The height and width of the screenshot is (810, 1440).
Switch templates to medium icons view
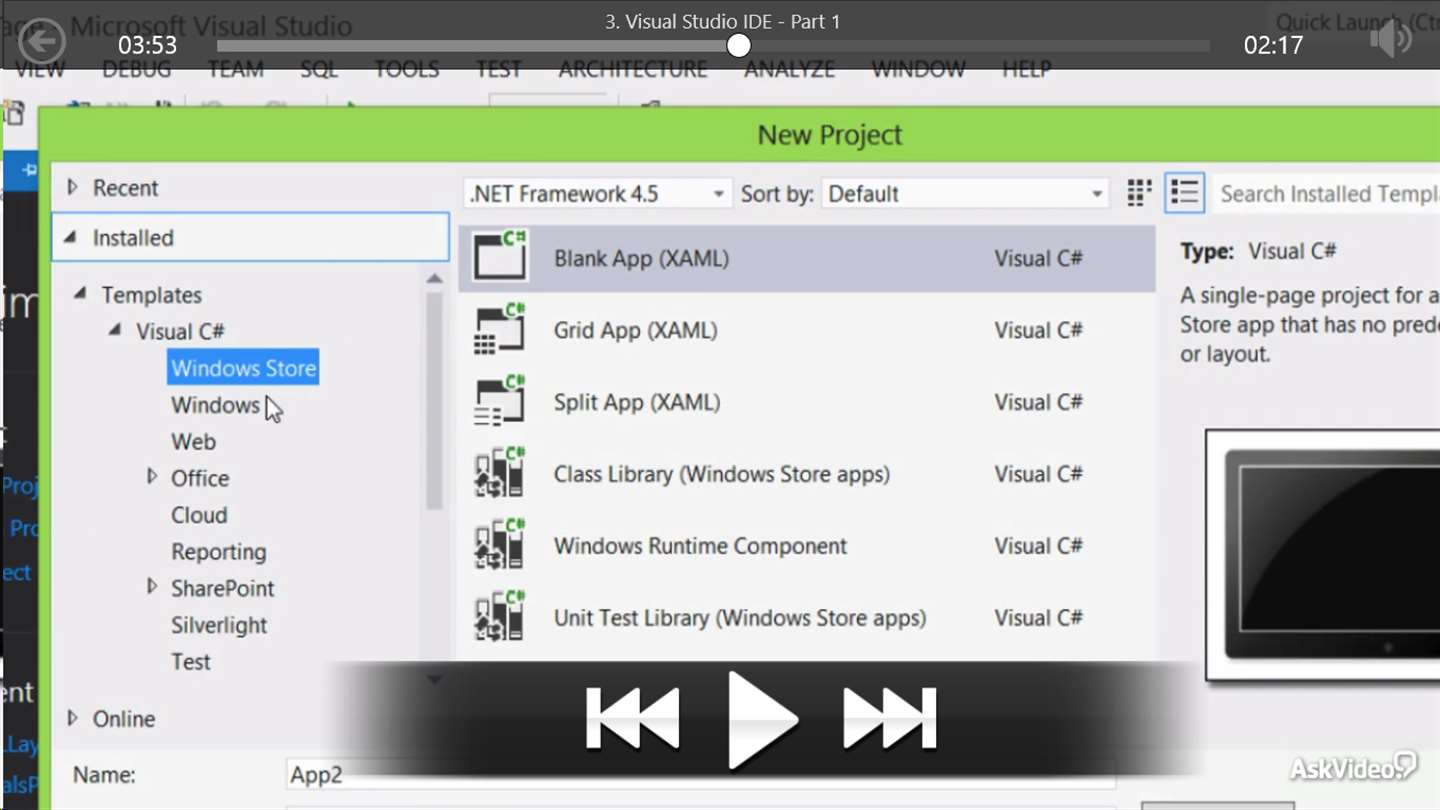1139,193
